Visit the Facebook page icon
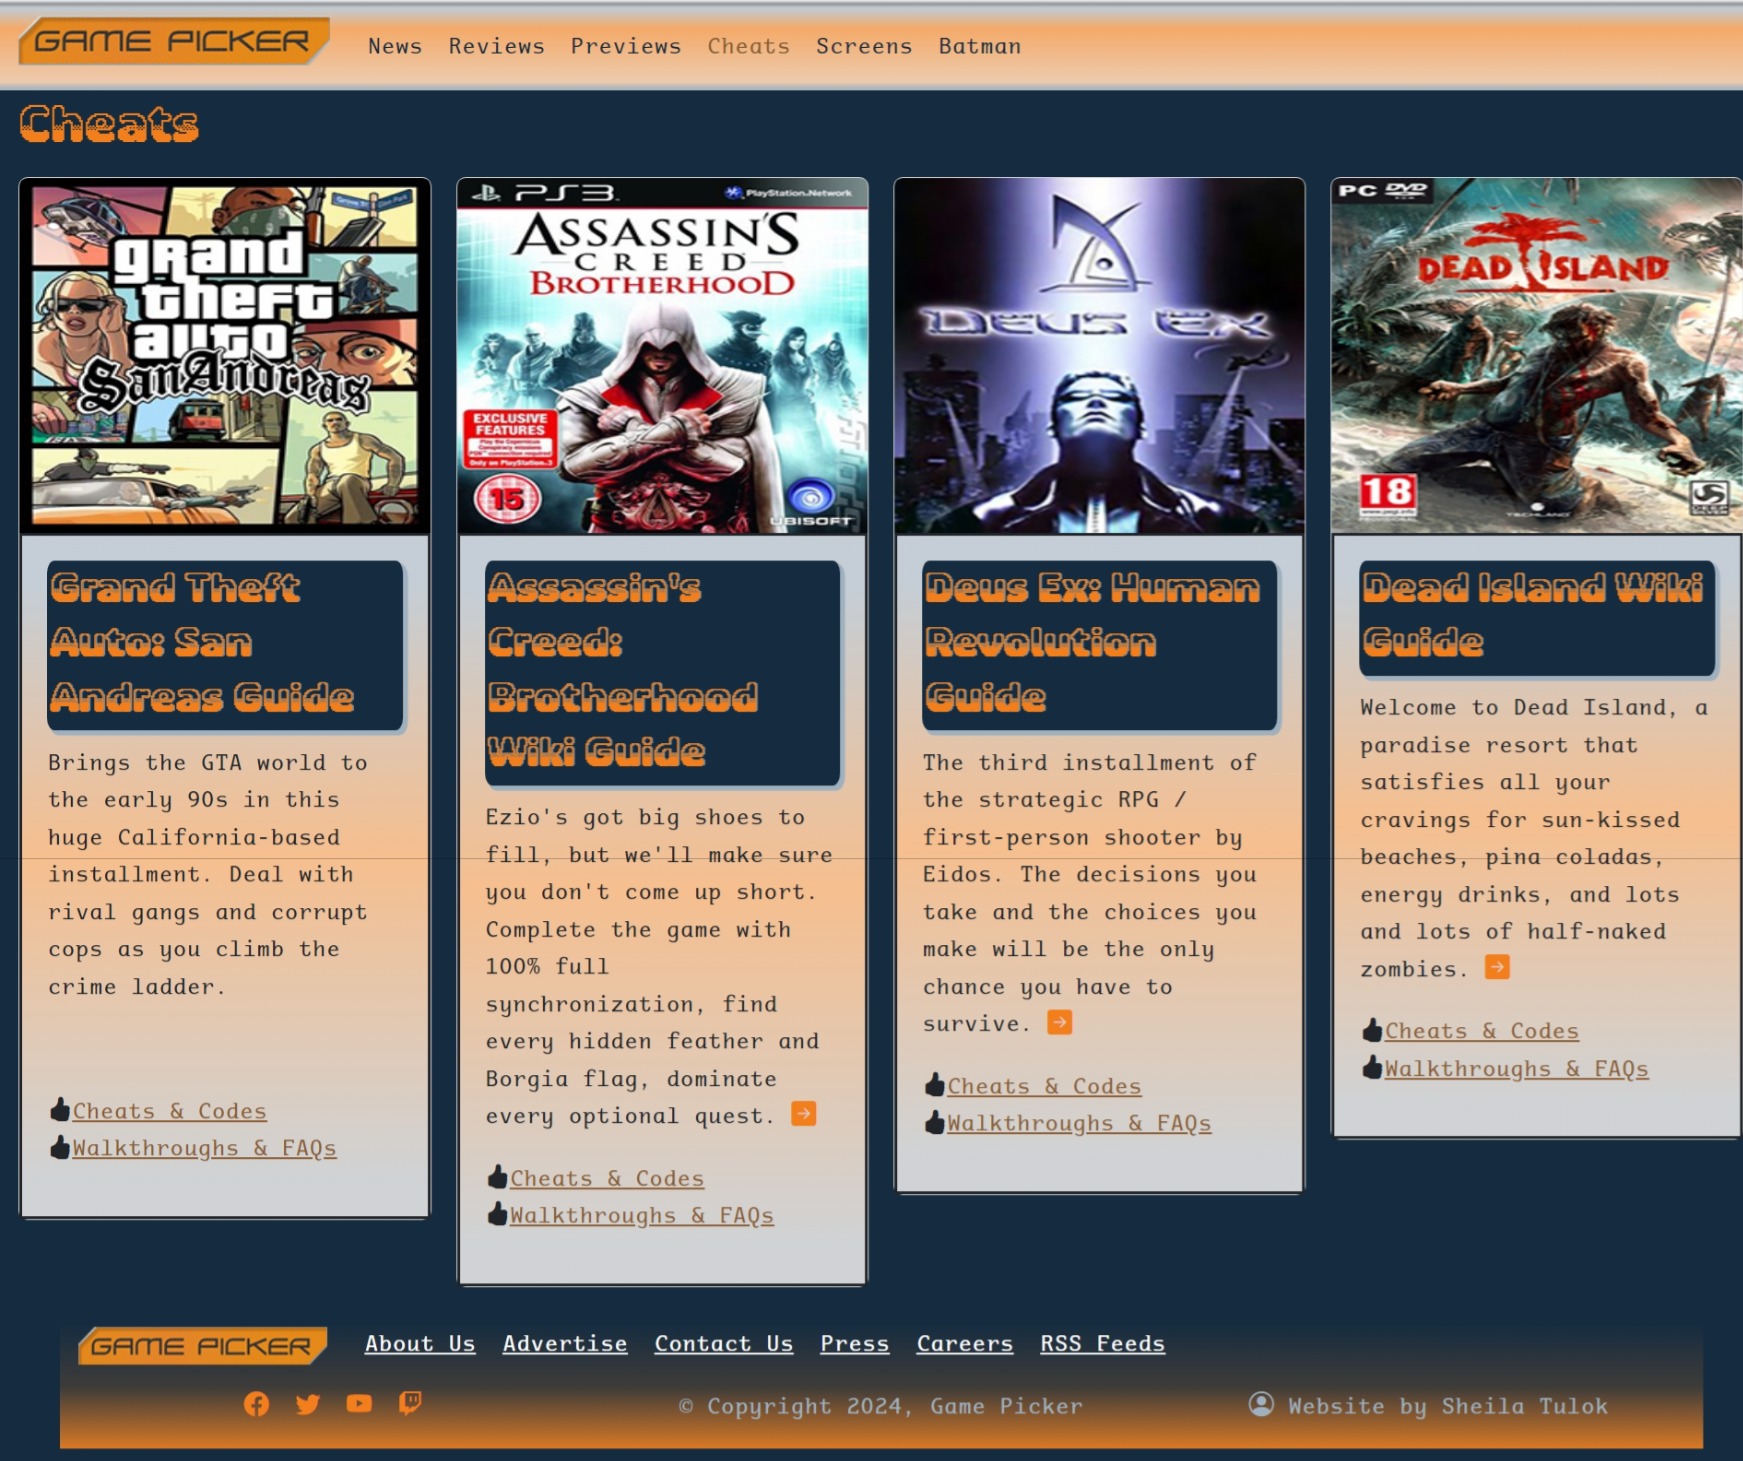Image resolution: width=1743 pixels, height=1461 pixels. pyautogui.click(x=257, y=1404)
